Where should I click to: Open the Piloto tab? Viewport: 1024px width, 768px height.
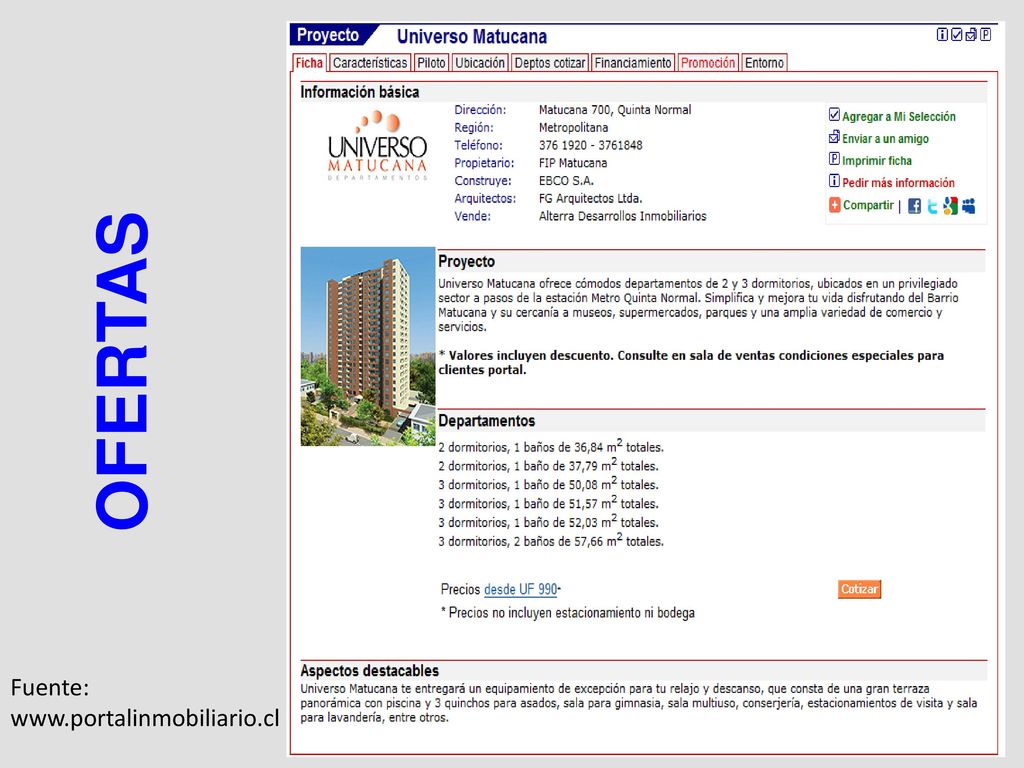tap(431, 63)
